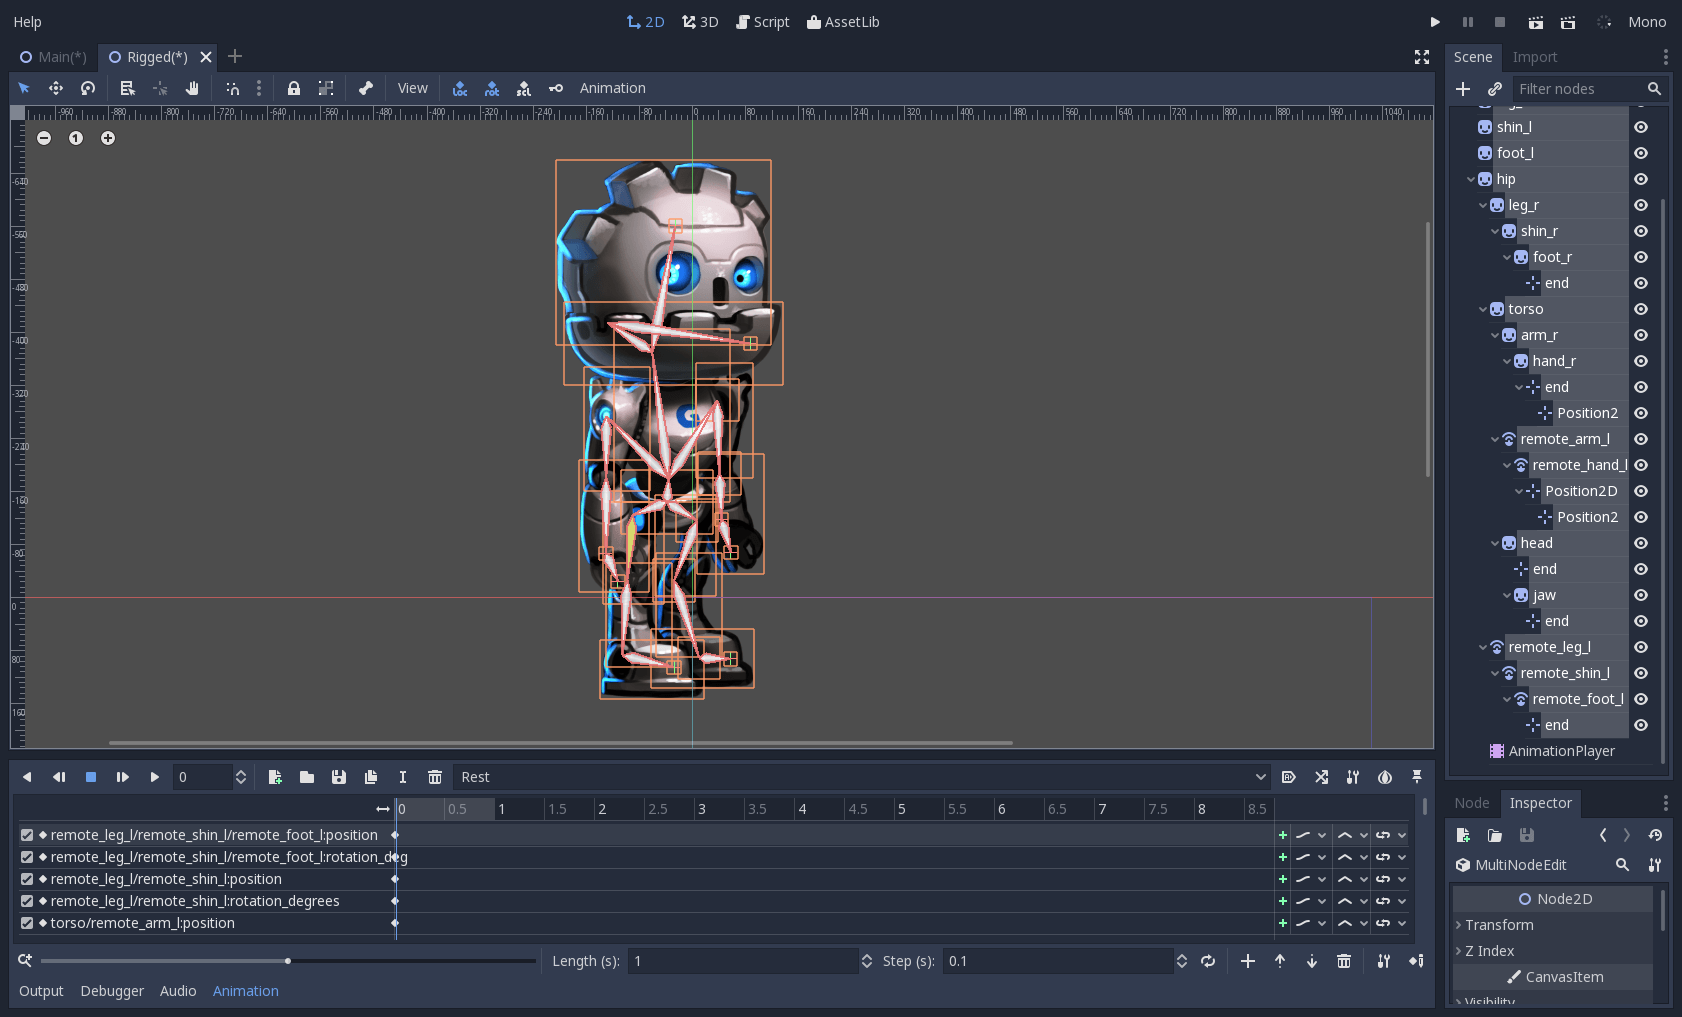
Task: Open the Help menu
Action: point(27,21)
